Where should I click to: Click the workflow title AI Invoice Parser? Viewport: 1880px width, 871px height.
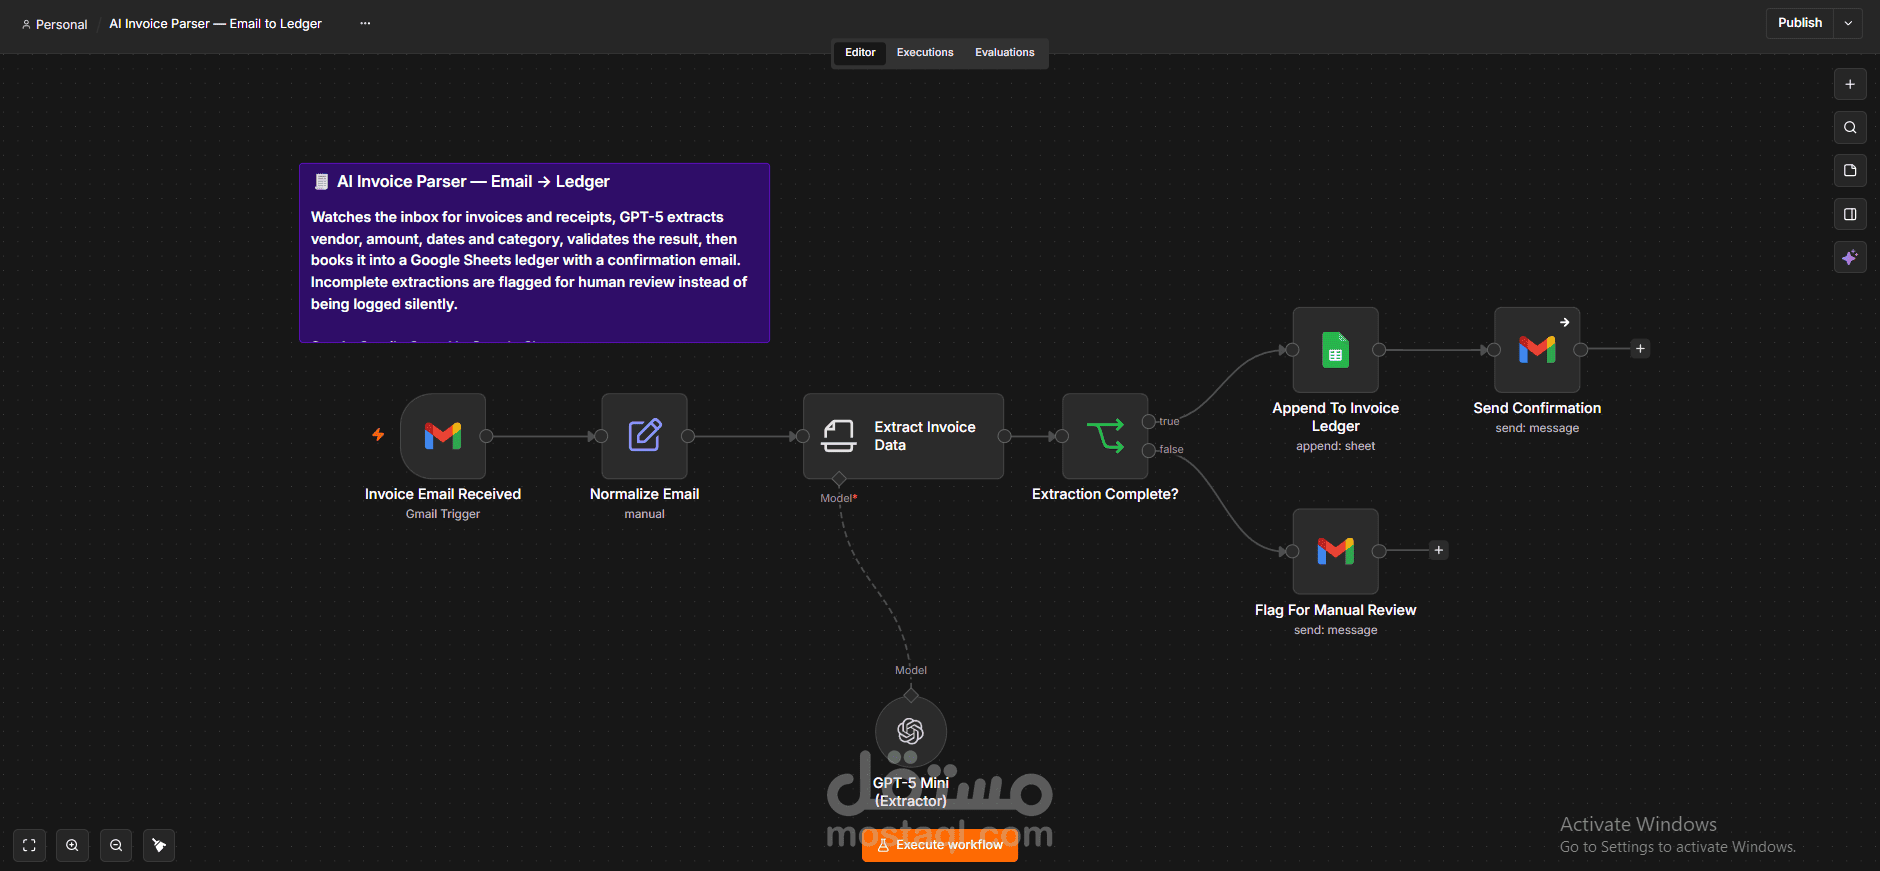215,24
